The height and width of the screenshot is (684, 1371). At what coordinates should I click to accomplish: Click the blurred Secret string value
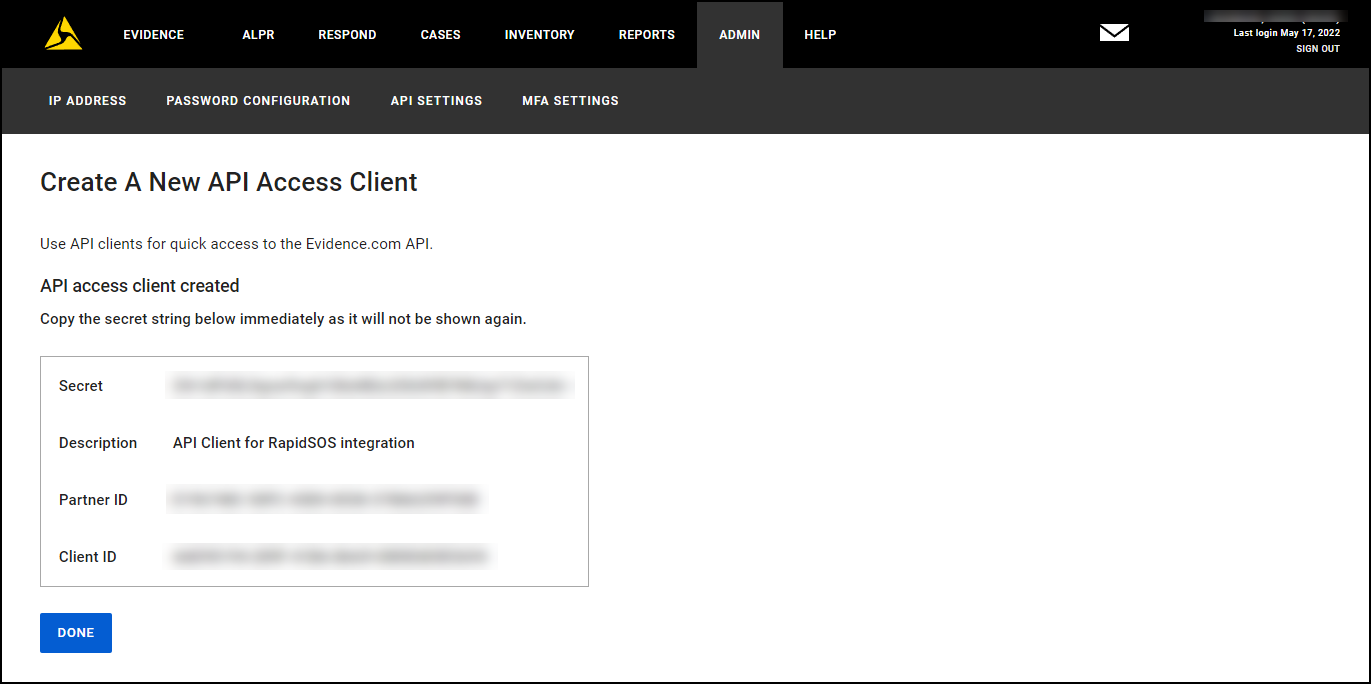click(x=370, y=386)
